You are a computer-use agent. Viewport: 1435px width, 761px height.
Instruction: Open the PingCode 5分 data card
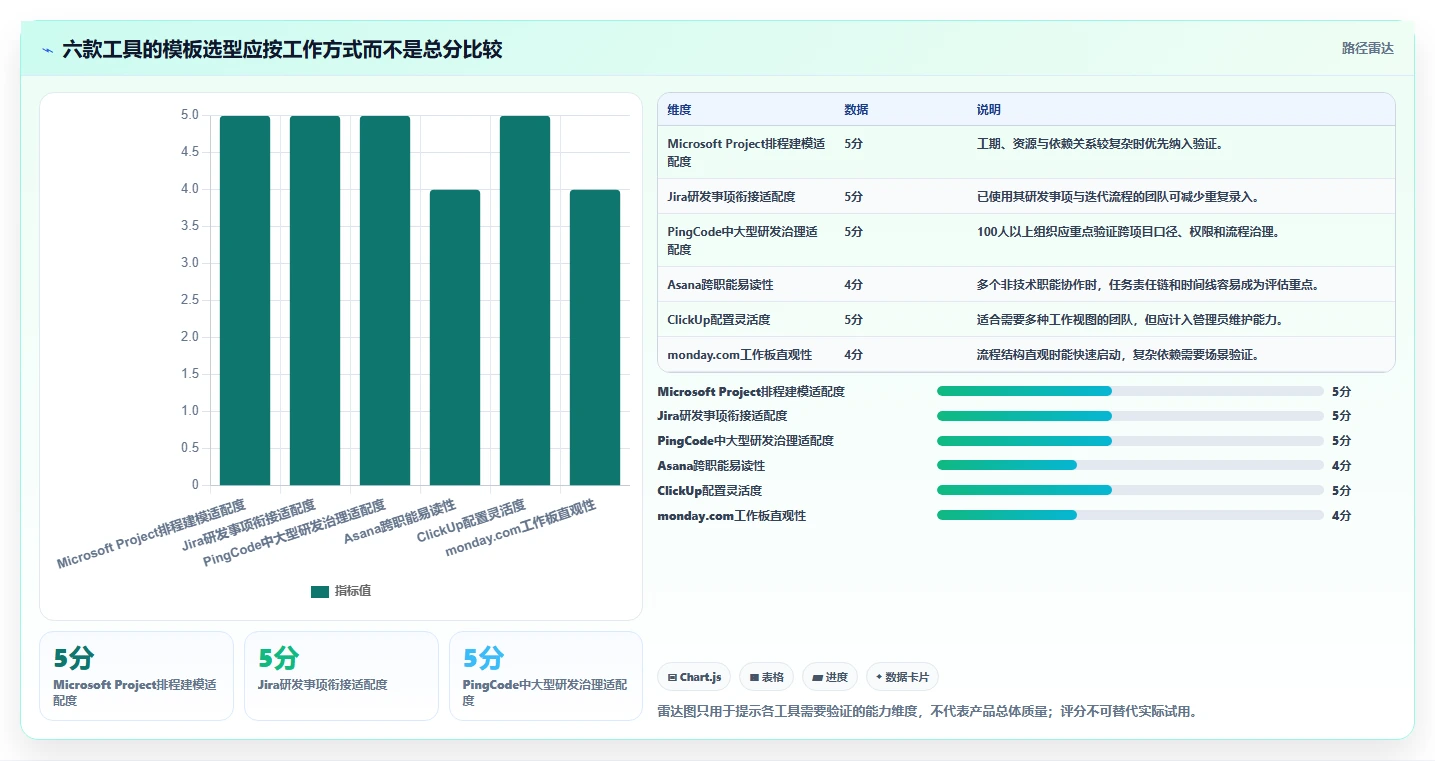click(x=546, y=676)
